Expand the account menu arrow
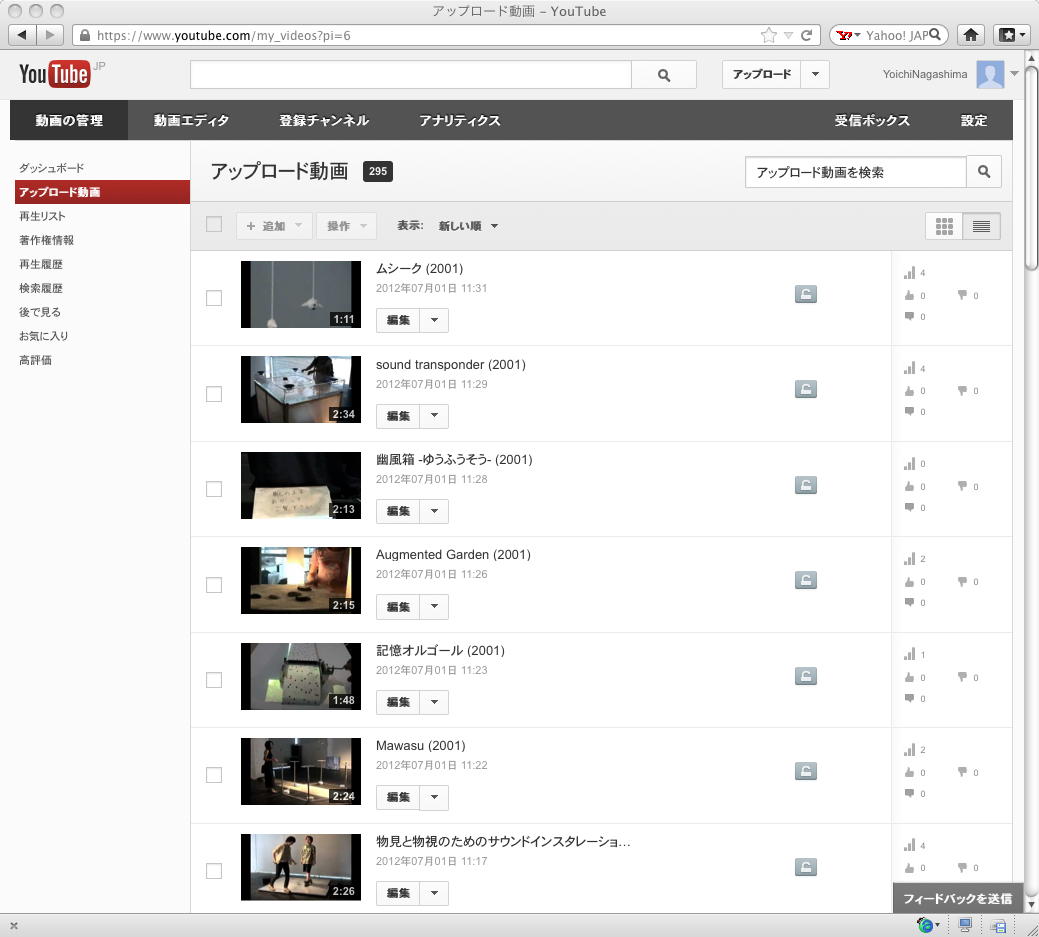1039x937 pixels. (x=1014, y=74)
